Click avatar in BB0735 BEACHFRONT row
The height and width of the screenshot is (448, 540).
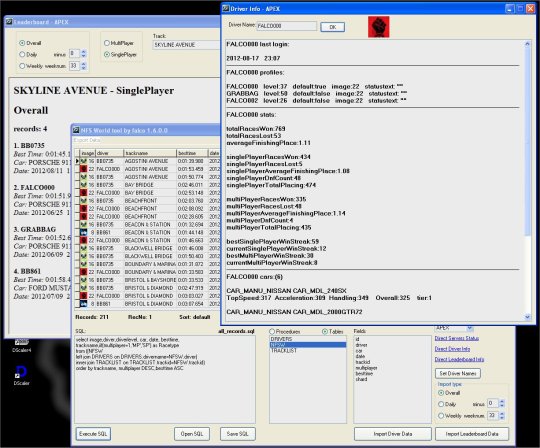[83, 201]
